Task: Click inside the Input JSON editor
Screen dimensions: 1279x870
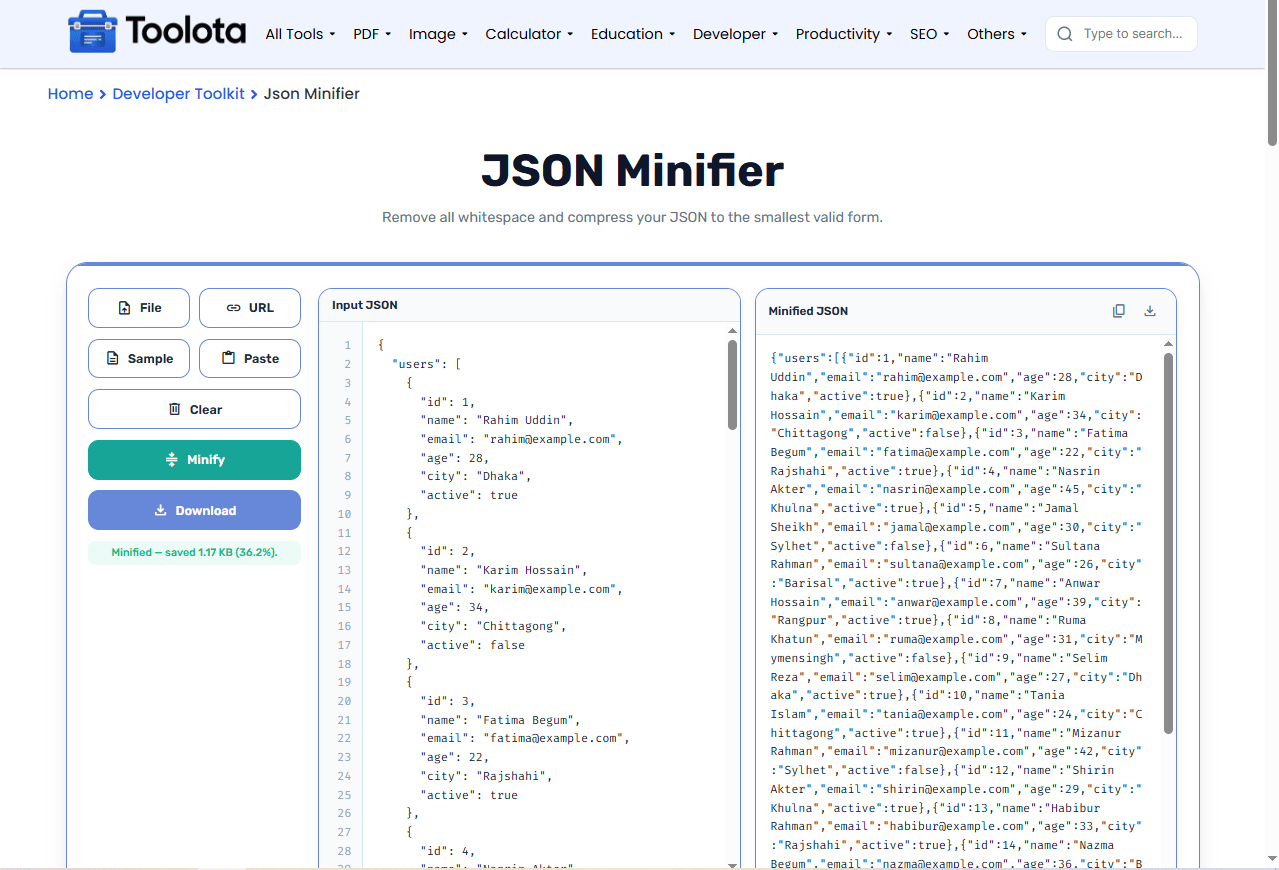Action: 544,596
